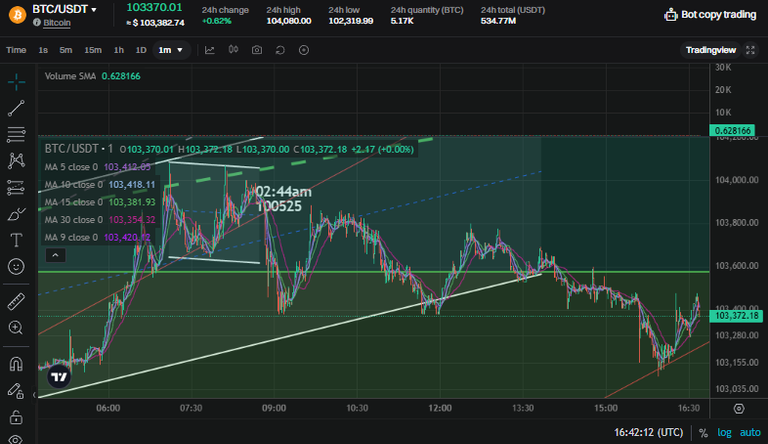Expand the chart to fullscreen

pos(750,50)
